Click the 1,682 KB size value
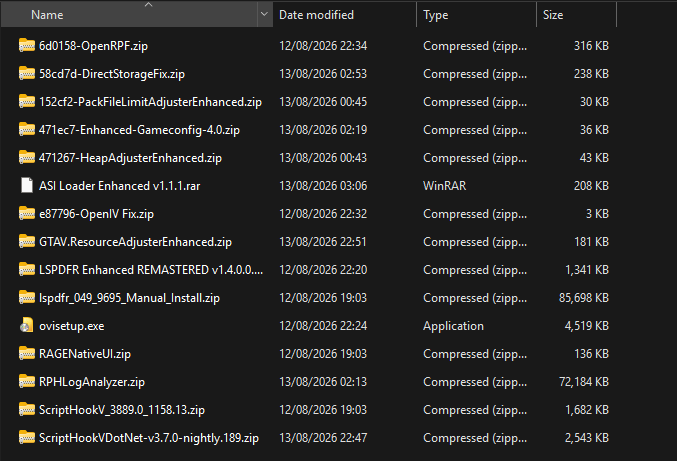This screenshot has height=461, width=677. point(587,410)
